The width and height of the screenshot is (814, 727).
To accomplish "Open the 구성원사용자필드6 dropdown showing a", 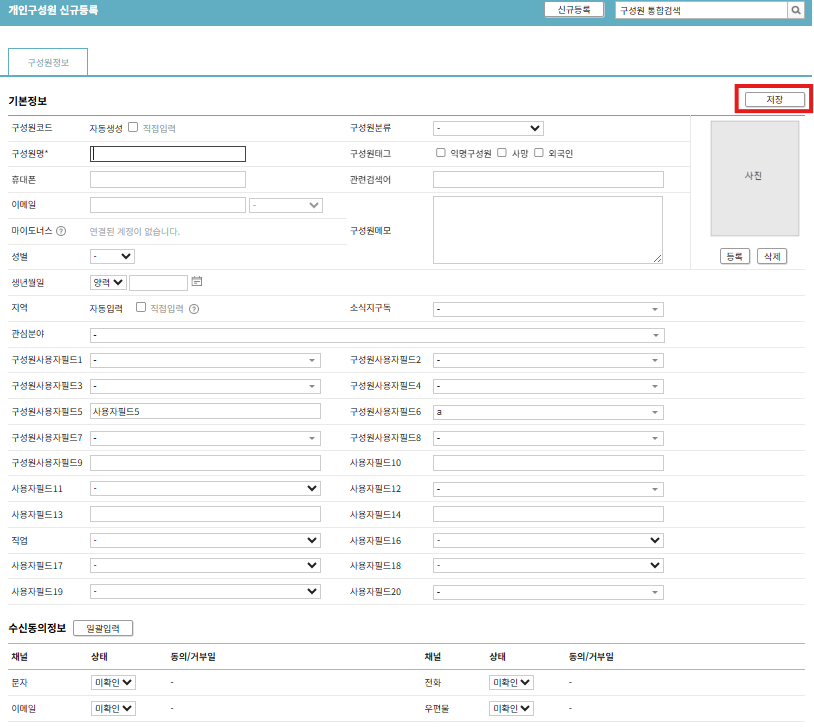I will click(x=548, y=412).
